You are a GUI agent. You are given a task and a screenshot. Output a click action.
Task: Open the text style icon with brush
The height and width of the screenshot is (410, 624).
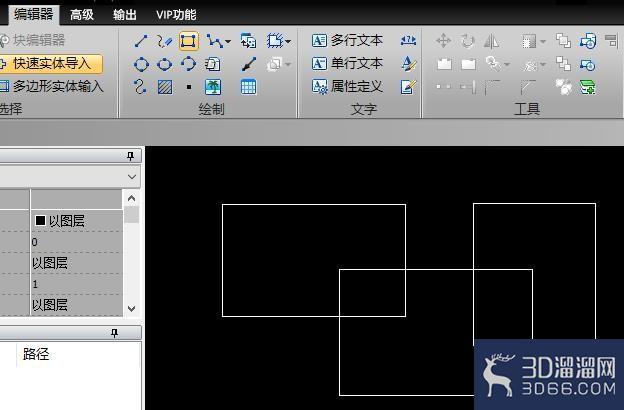[409, 63]
